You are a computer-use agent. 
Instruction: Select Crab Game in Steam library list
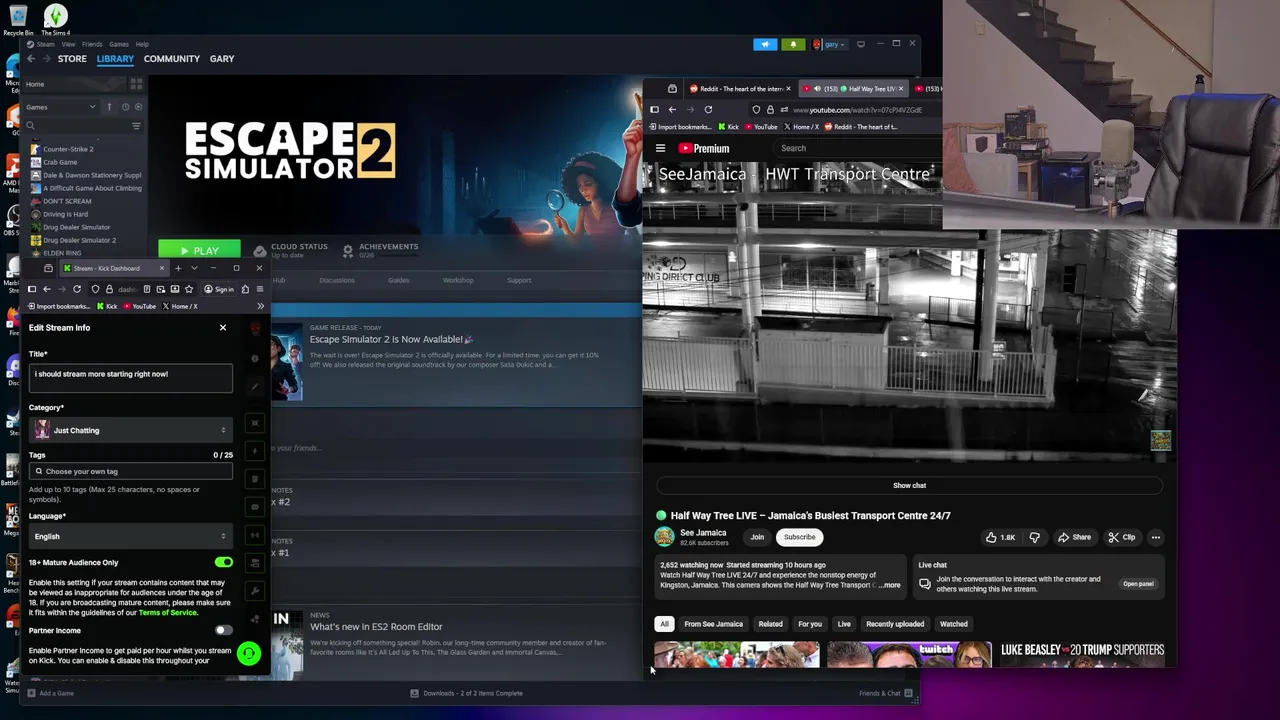click(60, 162)
